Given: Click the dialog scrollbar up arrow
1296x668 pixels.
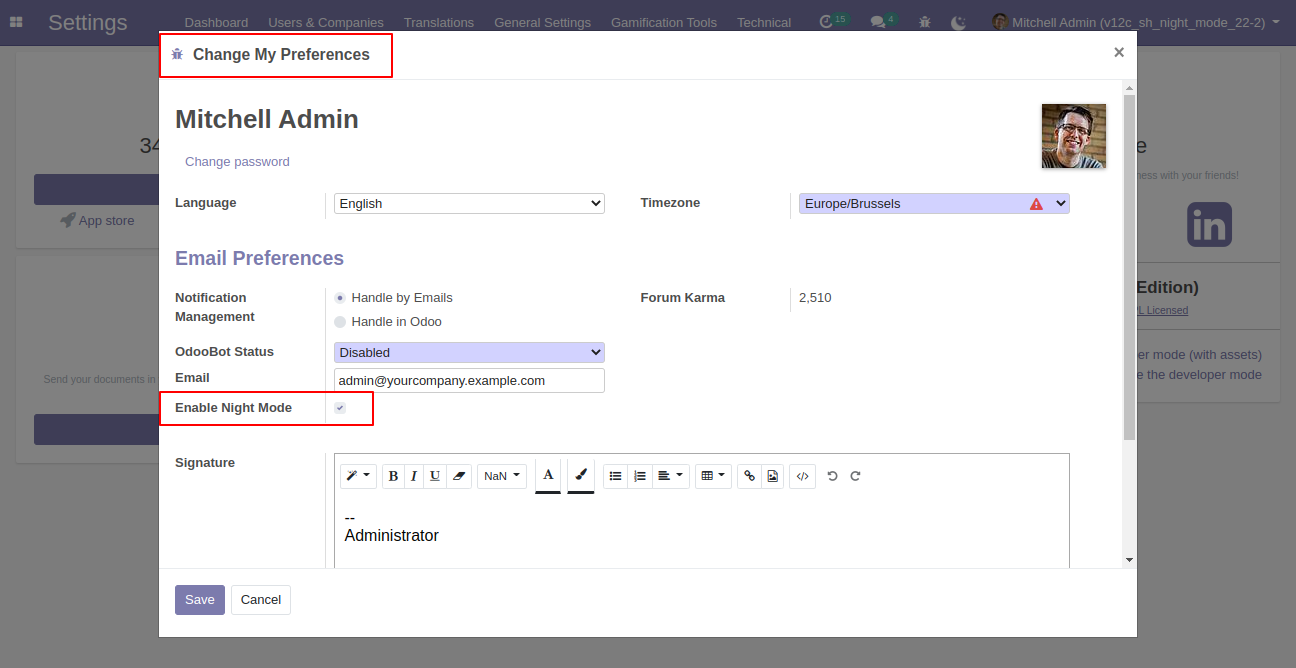Looking at the screenshot, I should pos(1129,88).
